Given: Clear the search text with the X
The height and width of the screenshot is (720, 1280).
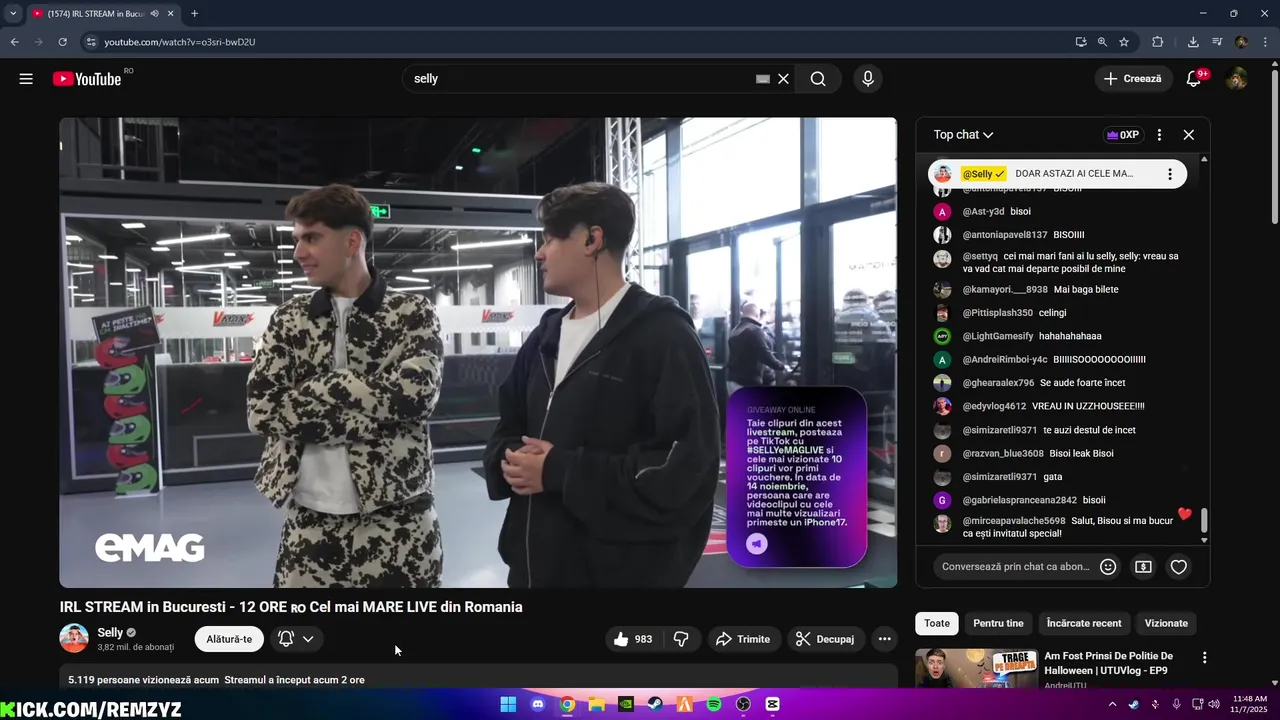Looking at the screenshot, I should [783, 79].
